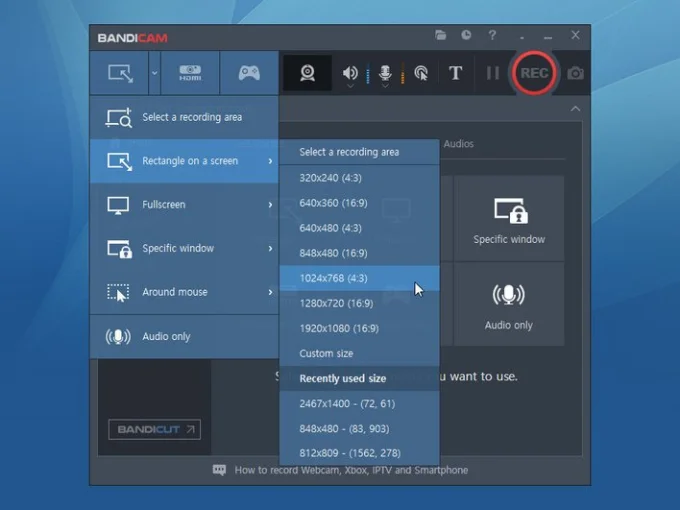Click the speaker volume level meter

[368, 73]
